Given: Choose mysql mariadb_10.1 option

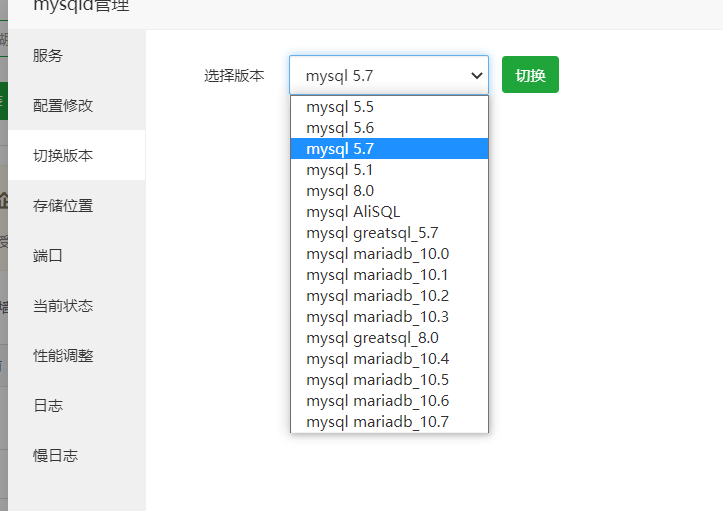Looking at the screenshot, I should point(389,274).
